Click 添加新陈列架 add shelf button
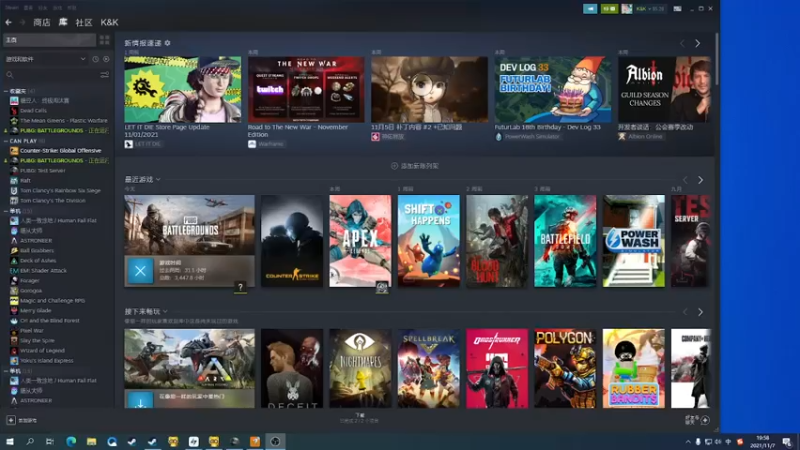This screenshot has height=450, width=800. click(x=414, y=166)
